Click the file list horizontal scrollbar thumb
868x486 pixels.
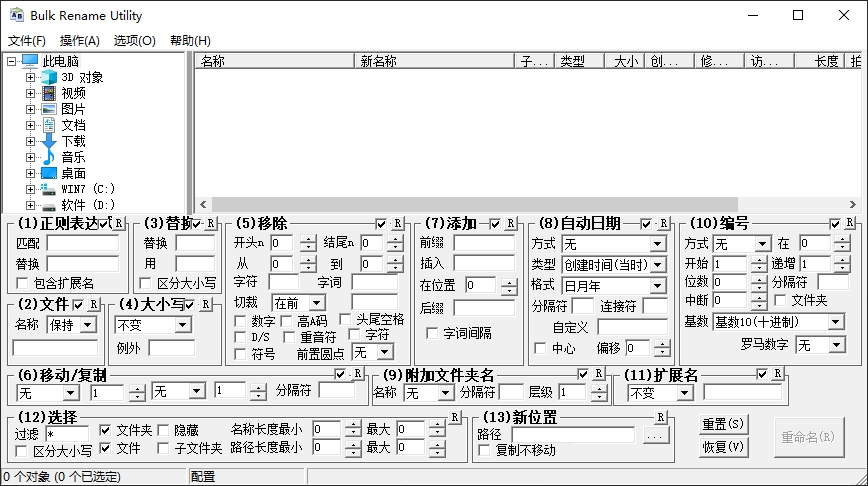coord(475,204)
